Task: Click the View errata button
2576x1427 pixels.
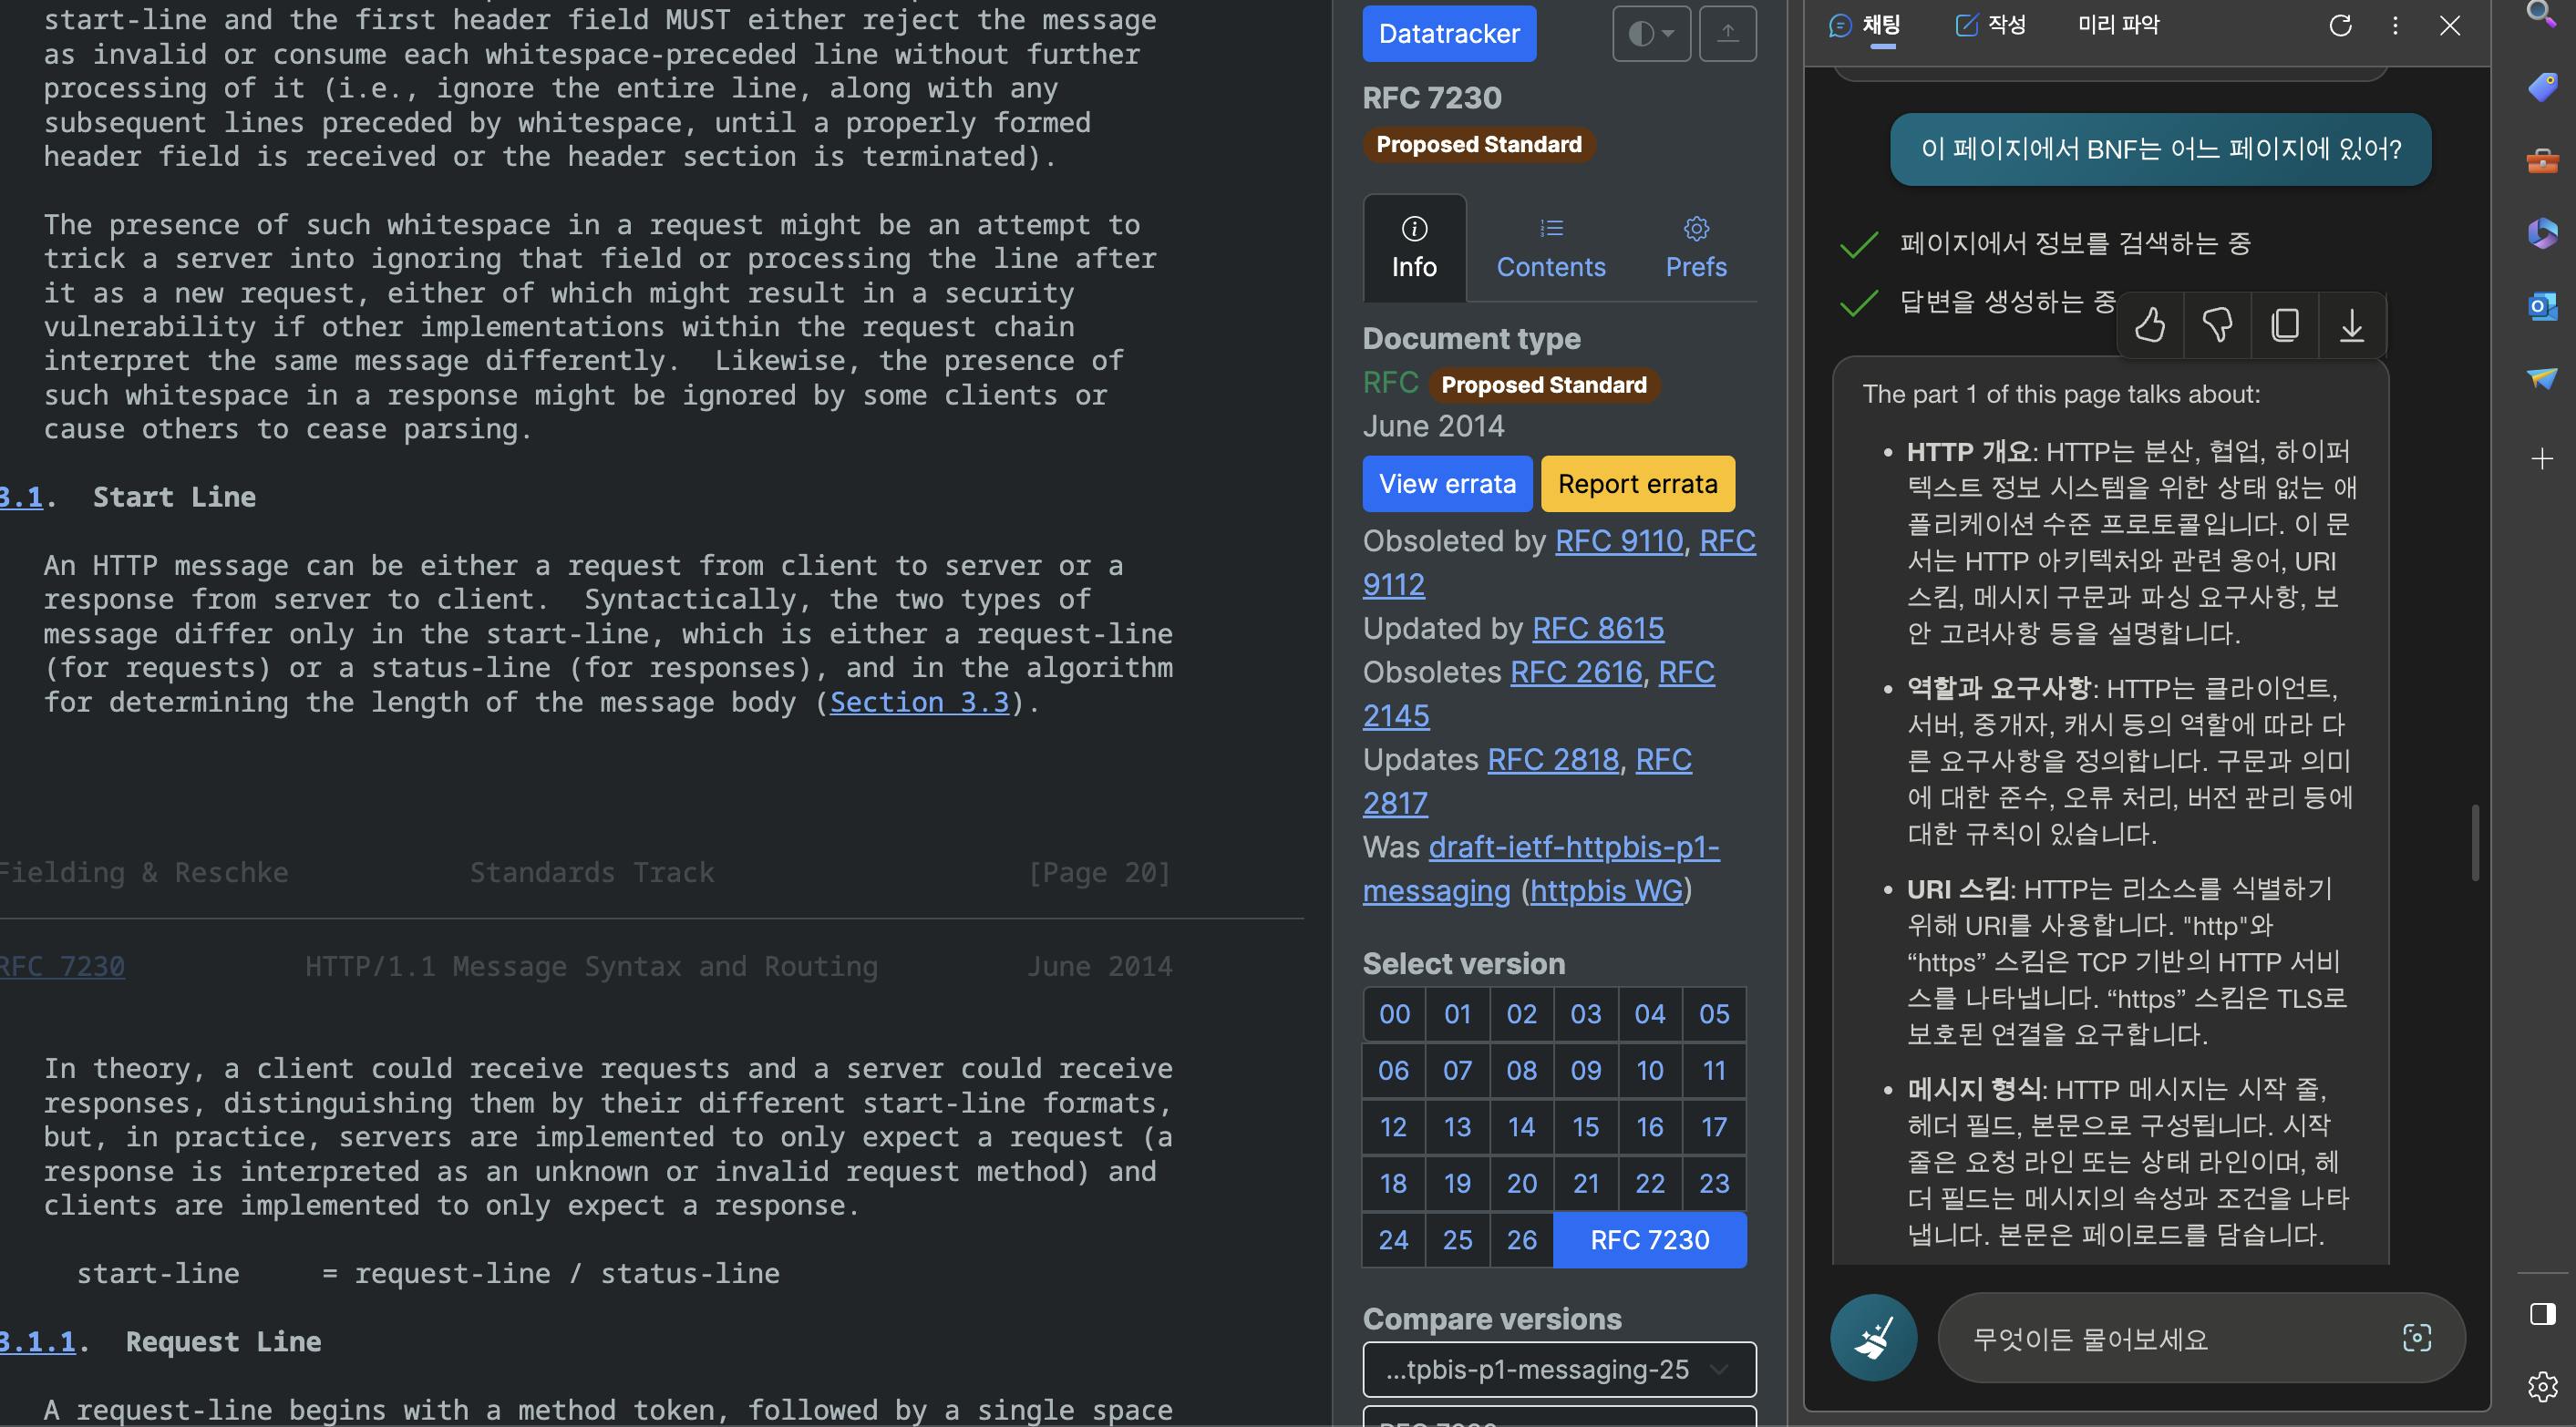Action: tap(1446, 484)
